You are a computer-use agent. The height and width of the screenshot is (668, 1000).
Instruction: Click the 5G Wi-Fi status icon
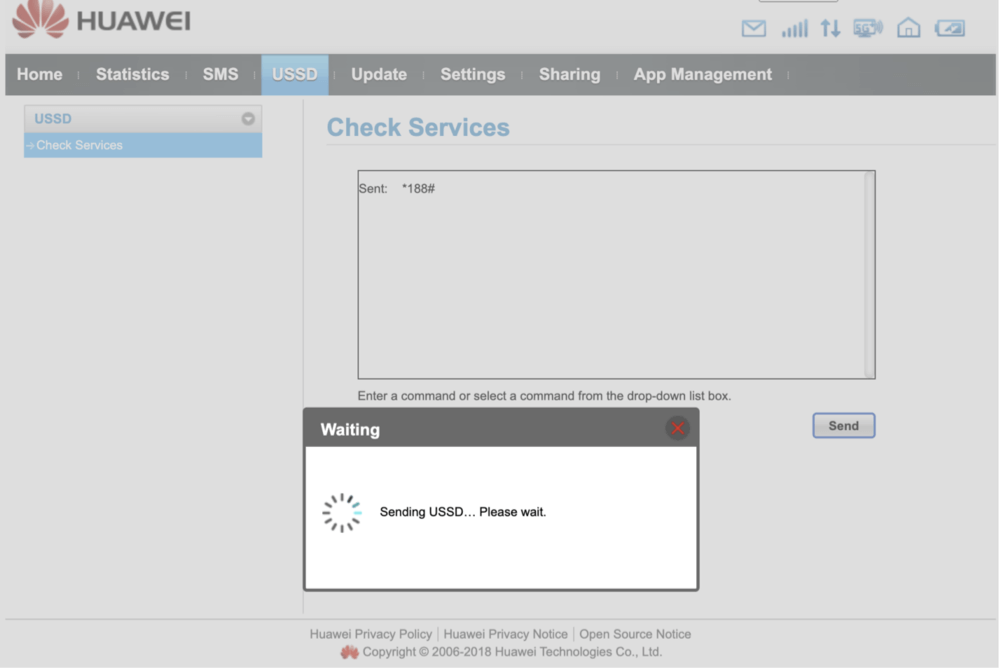867,29
